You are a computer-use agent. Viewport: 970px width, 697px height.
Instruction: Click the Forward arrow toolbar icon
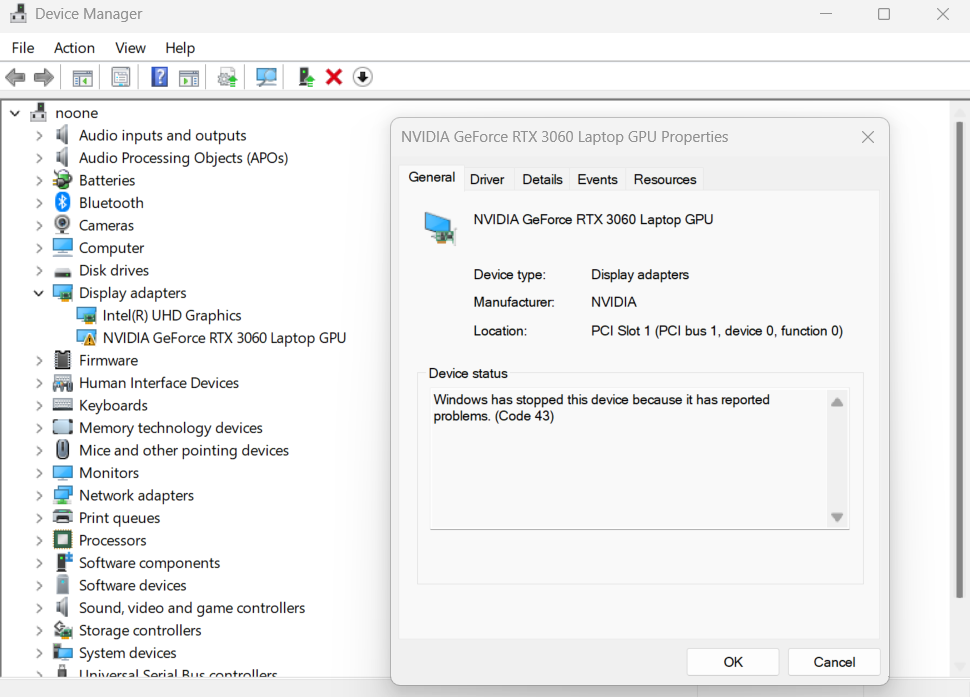[x=43, y=77]
